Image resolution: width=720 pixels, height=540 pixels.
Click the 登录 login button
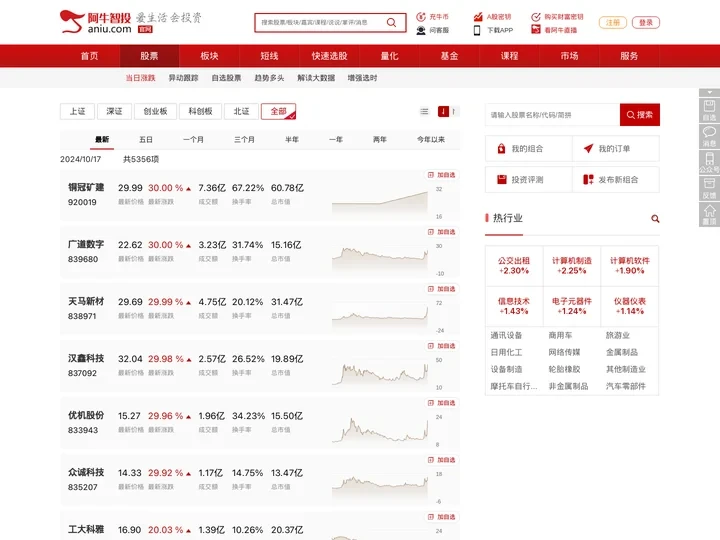pyautogui.click(x=646, y=22)
